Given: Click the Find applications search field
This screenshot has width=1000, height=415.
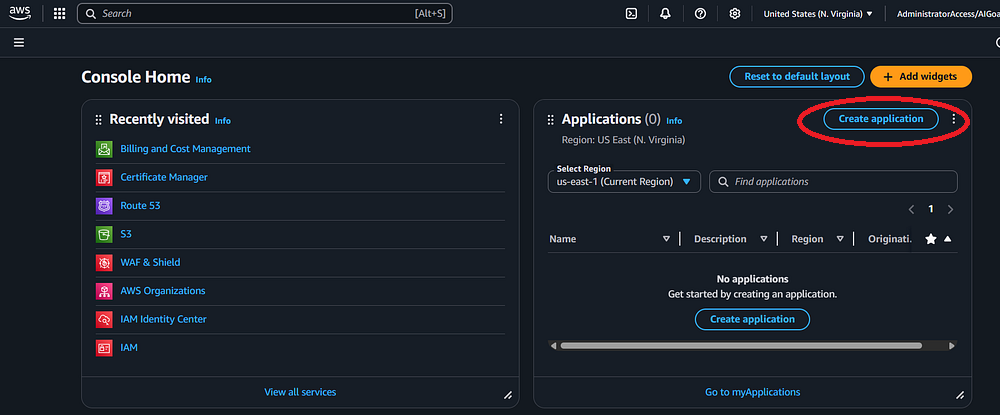Looking at the screenshot, I should [833, 182].
